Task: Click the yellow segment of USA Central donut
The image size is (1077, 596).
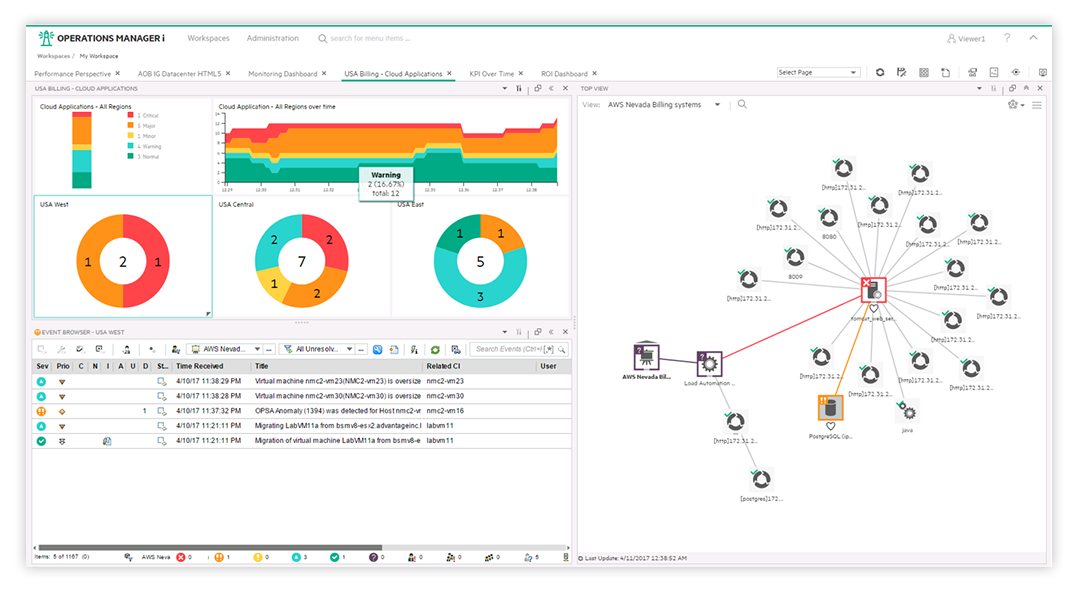Action: tap(272, 283)
